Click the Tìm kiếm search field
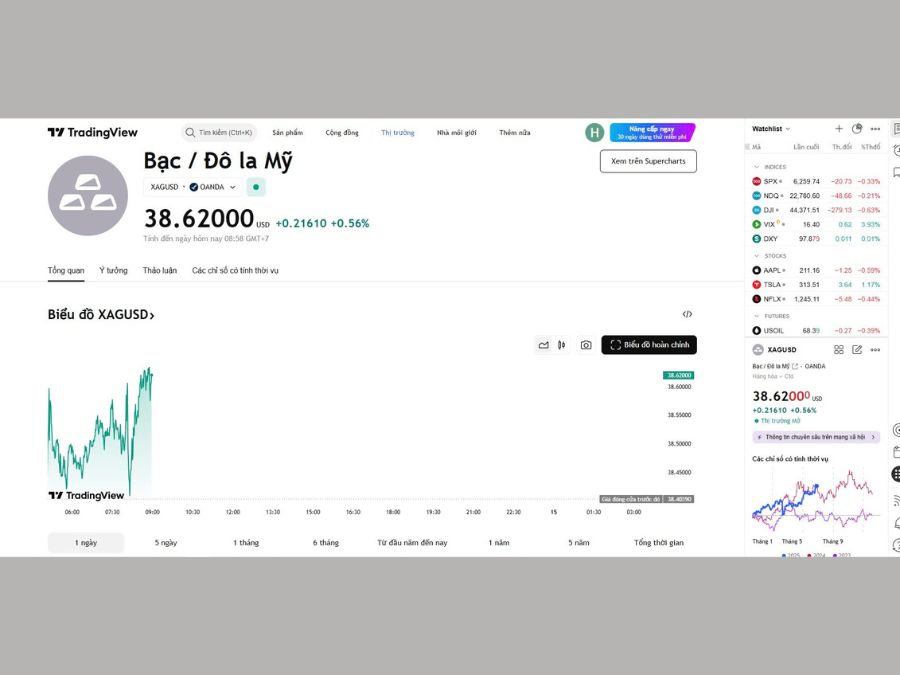The height and width of the screenshot is (675, 900). [219, 133]
